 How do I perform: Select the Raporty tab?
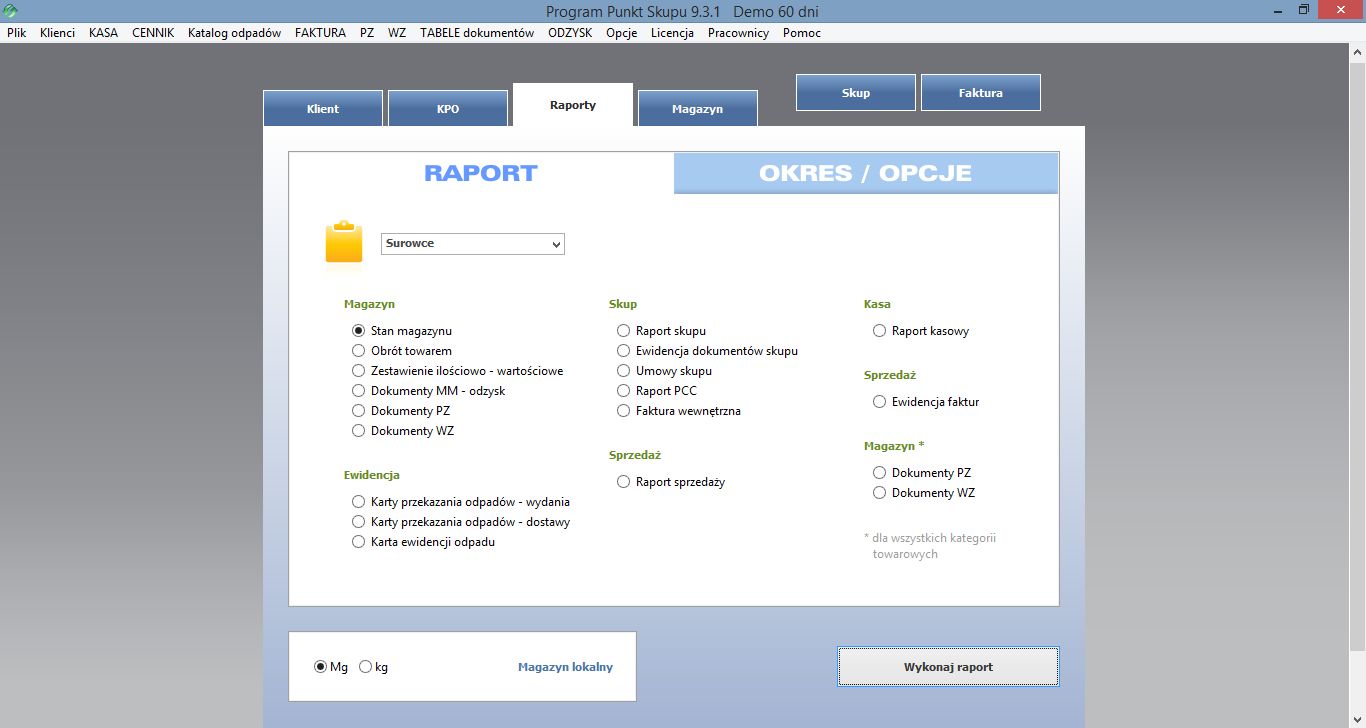[573, 105]
